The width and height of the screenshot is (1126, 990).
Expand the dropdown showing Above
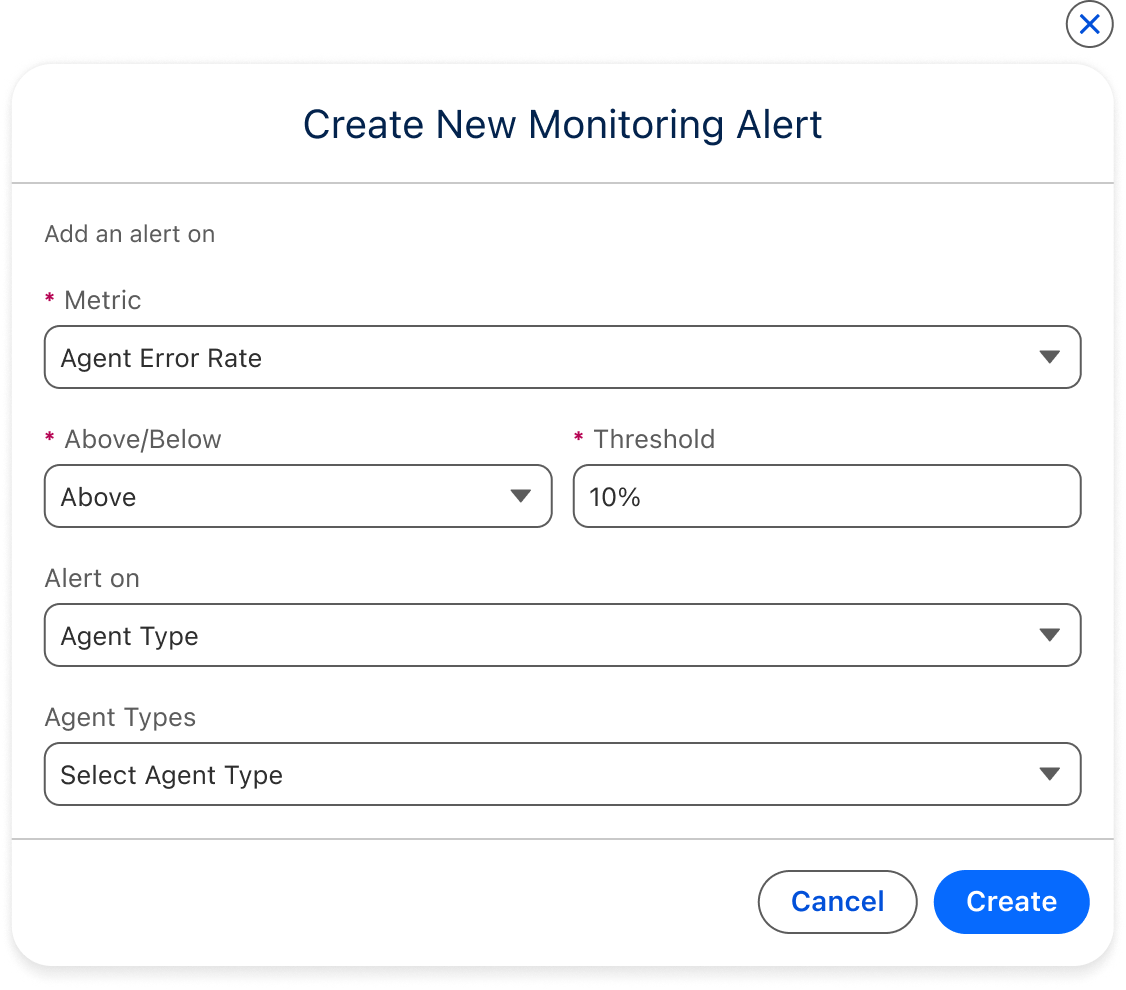pos(280,496)
